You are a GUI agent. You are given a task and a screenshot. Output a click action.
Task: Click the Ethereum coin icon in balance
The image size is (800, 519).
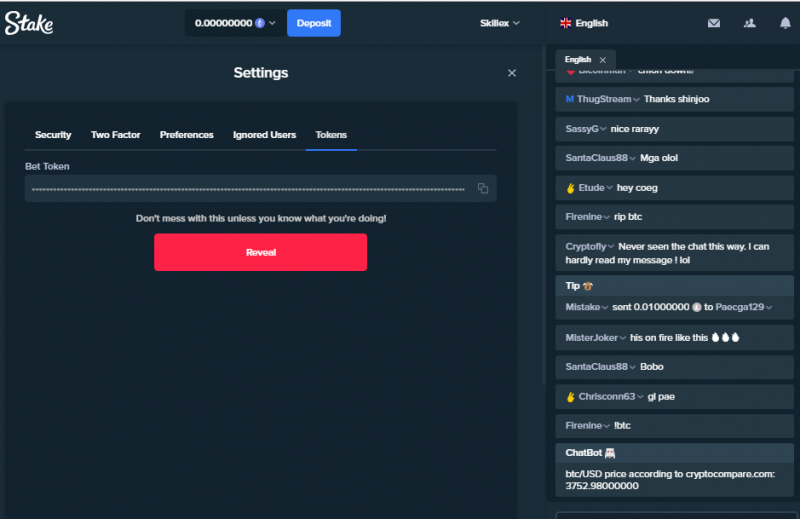tap(260, 23)
